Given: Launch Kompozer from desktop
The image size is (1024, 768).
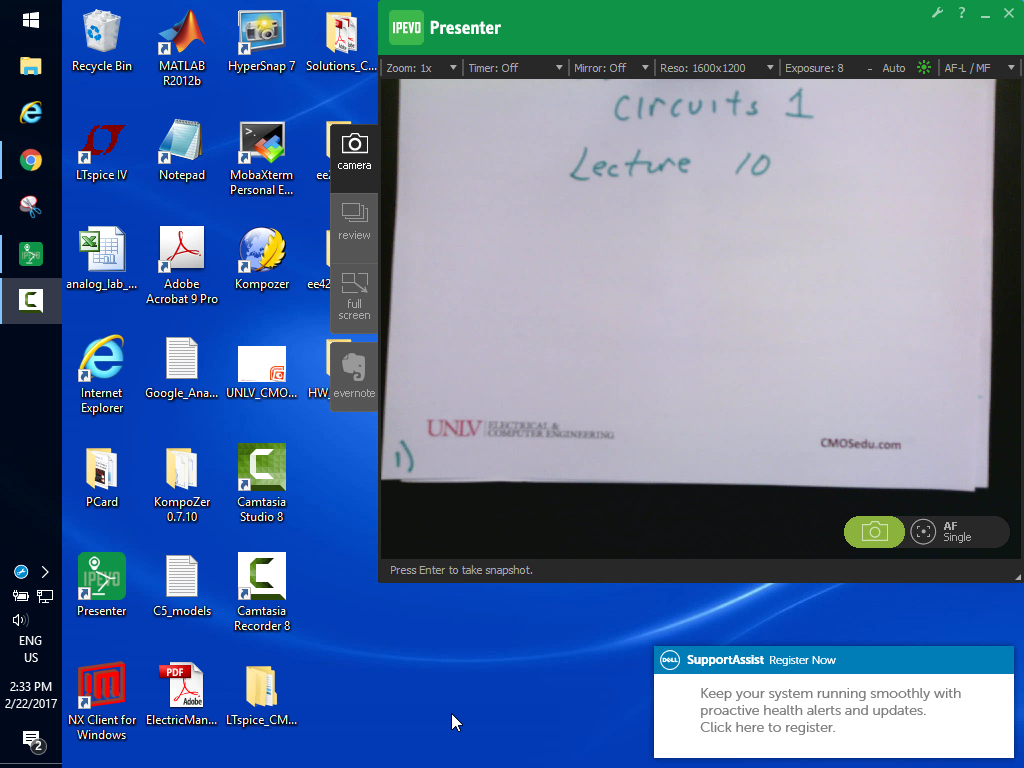Looking at the screenshot, I should click(261, 259).
